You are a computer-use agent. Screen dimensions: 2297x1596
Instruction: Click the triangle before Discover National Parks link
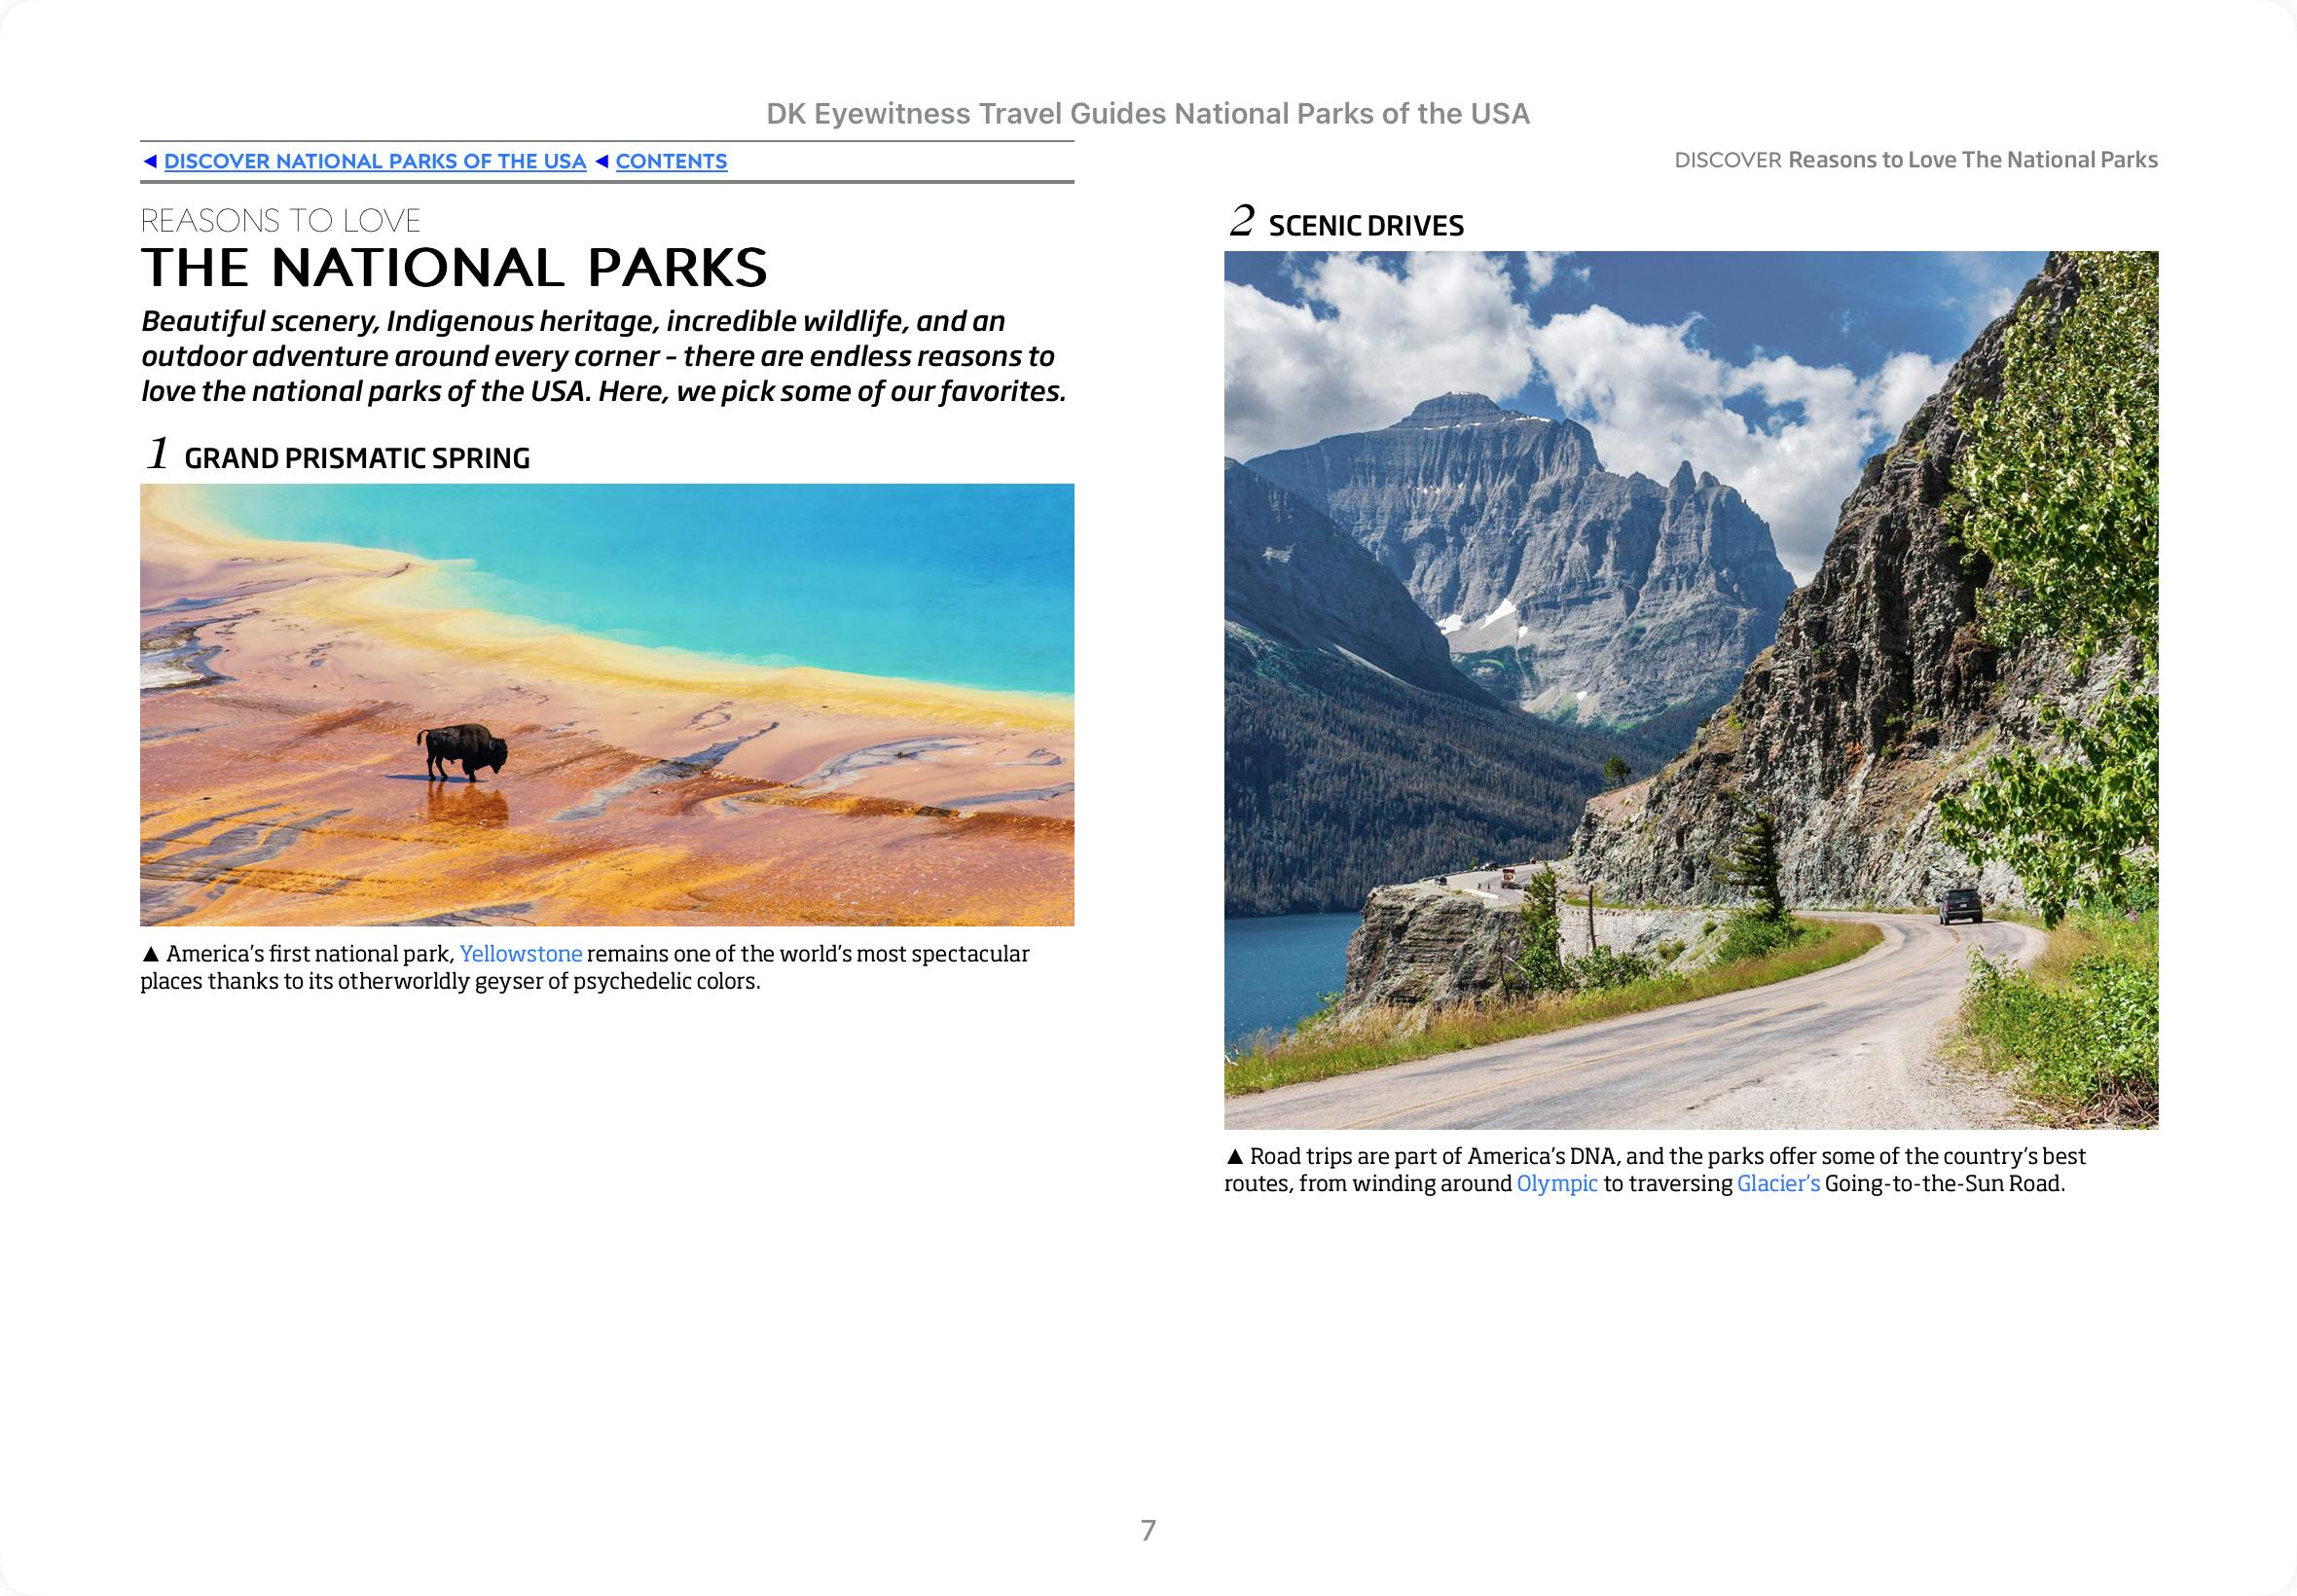[x=150, y=162]
